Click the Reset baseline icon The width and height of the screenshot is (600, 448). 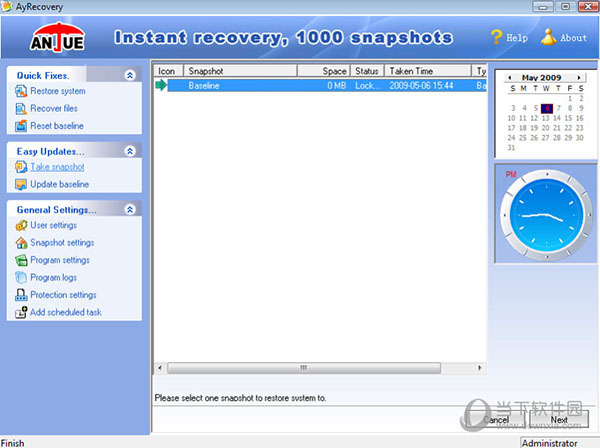tap(21, 126)
